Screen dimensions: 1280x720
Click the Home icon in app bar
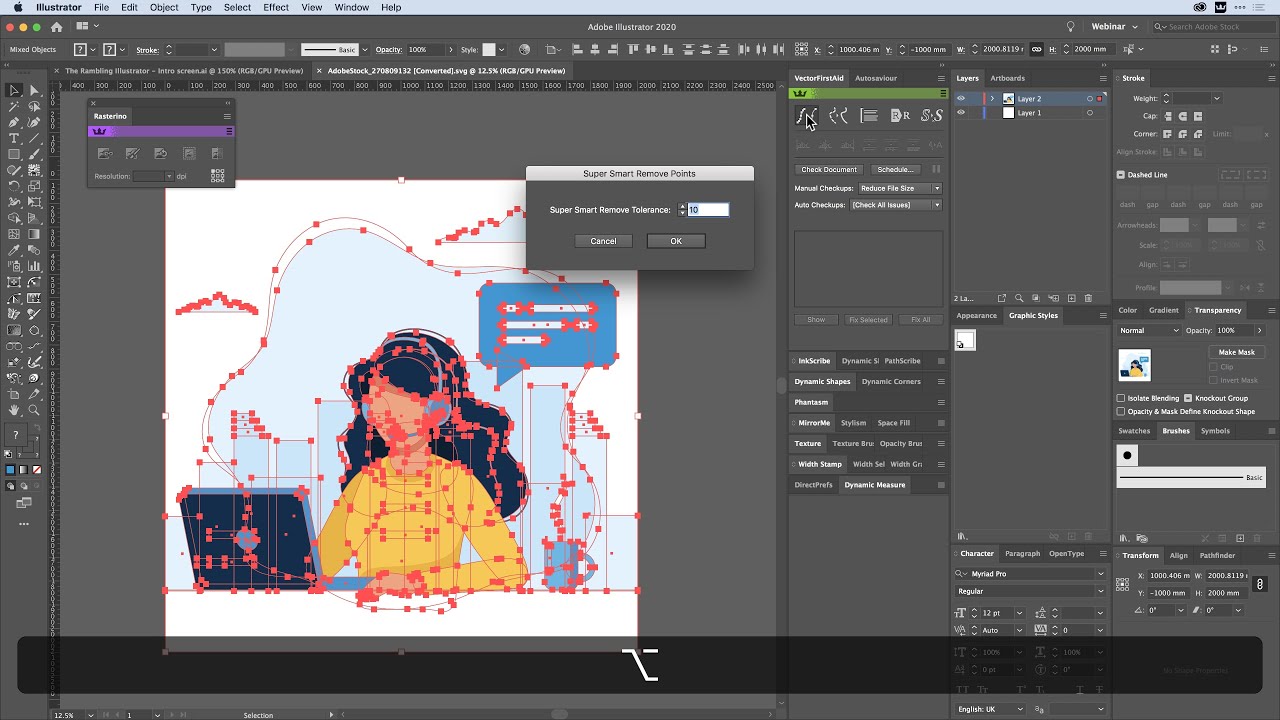[56, 27]
